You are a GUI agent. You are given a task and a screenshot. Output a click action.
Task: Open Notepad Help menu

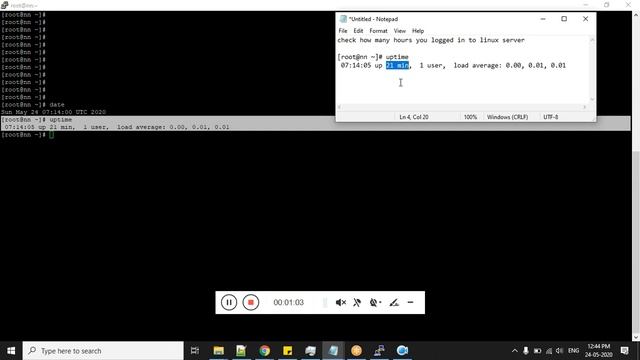(x=418, y=31)
